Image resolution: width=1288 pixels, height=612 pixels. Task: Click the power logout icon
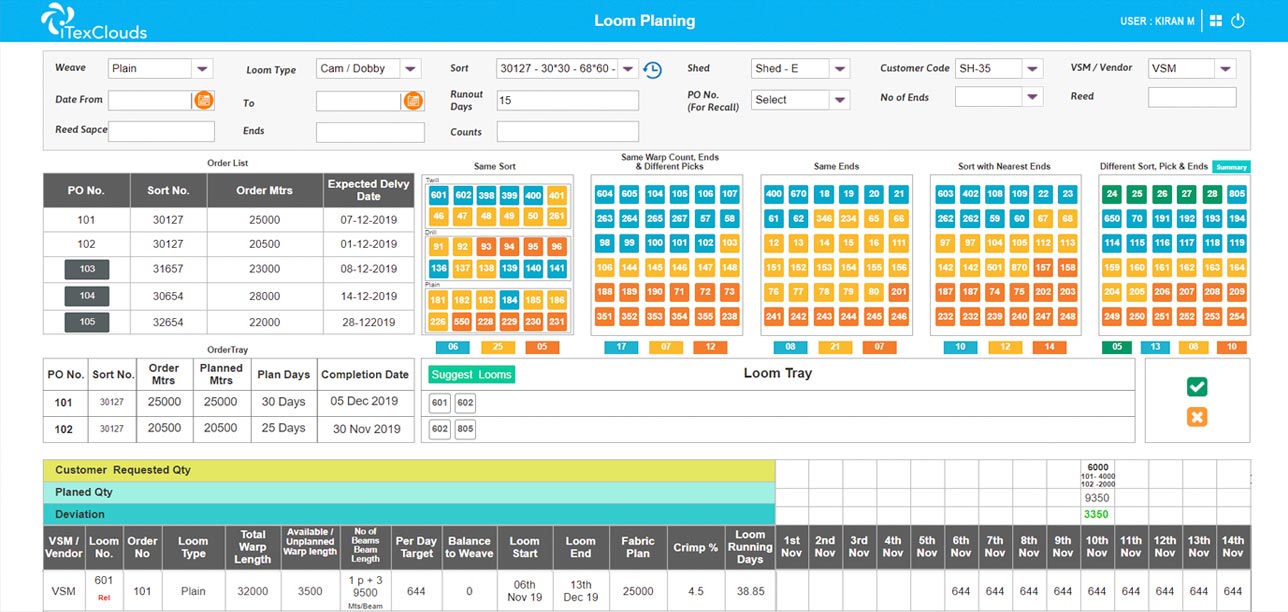tap(1238, 21)
